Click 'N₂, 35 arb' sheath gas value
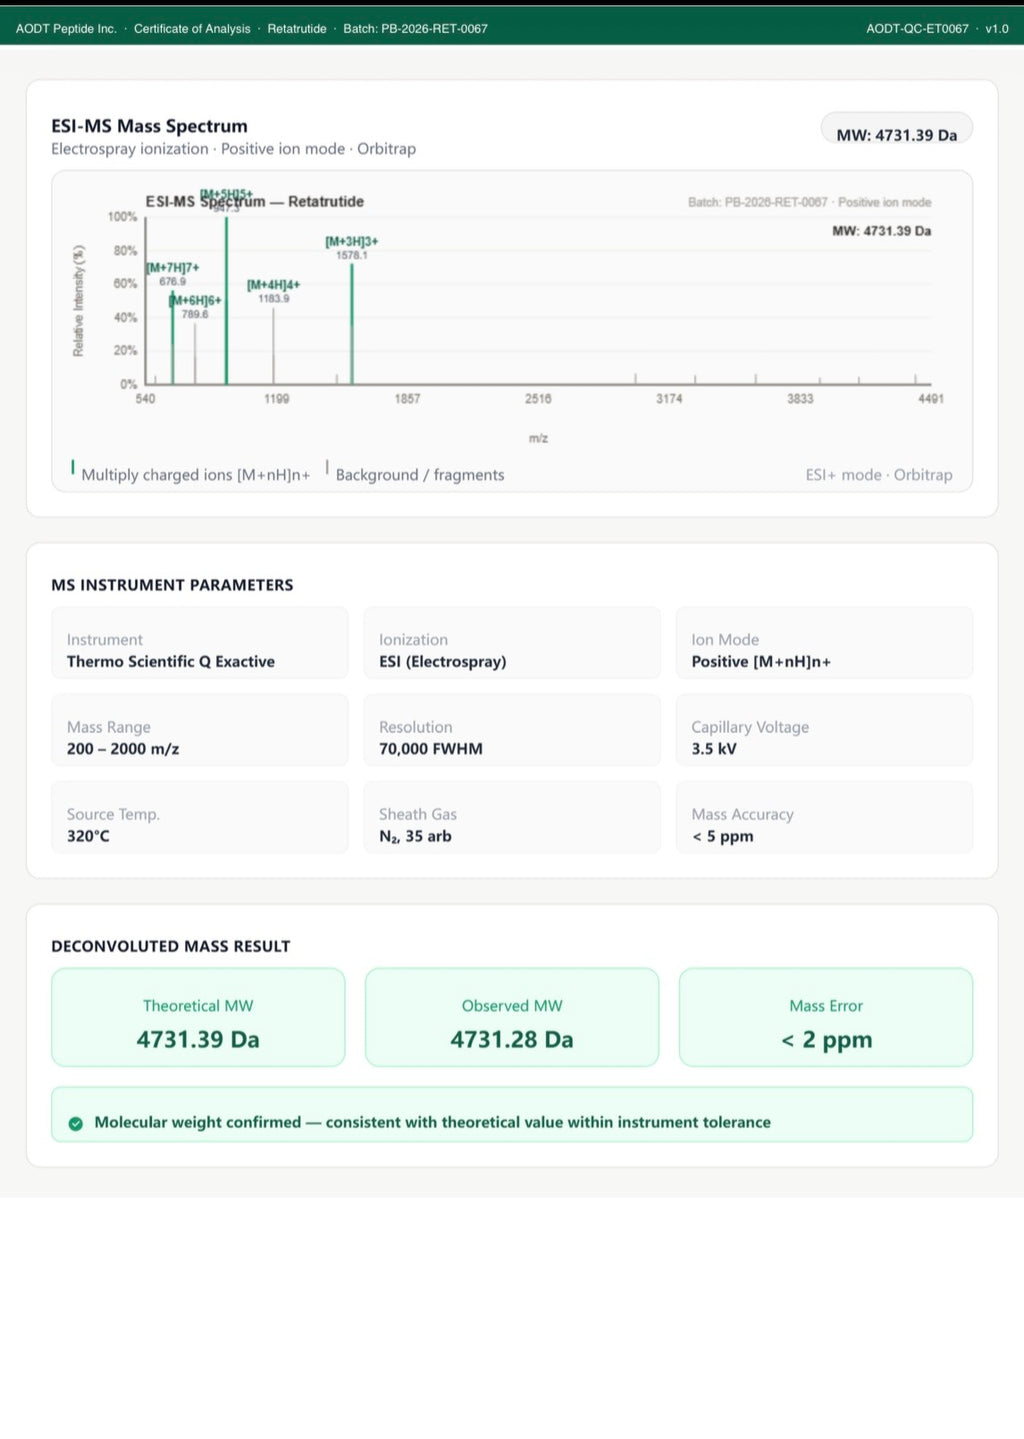Viewport: 1024px width, 1439px height. tap(415, 836)
